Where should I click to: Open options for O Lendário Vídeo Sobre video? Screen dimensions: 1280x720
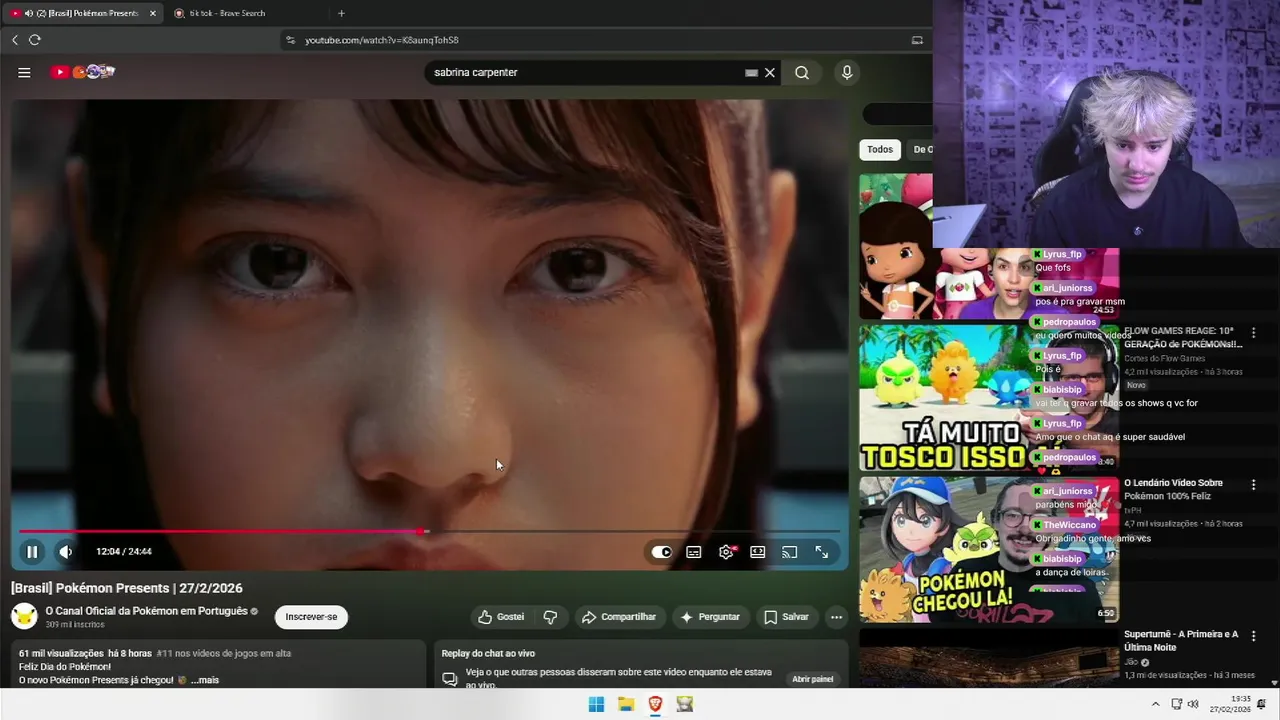pyautogui.click(x=1254, y=484)
